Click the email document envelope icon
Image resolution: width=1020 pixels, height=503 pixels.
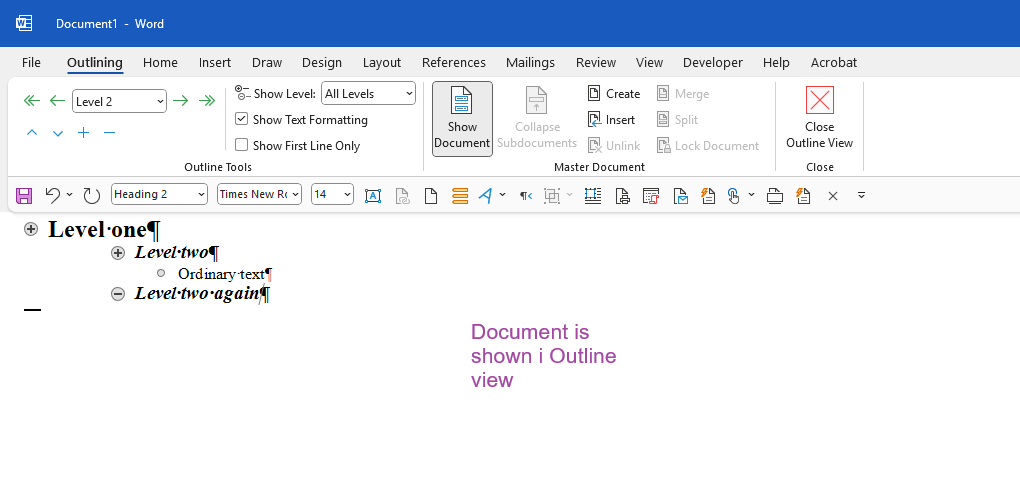(x=680, y=195)
